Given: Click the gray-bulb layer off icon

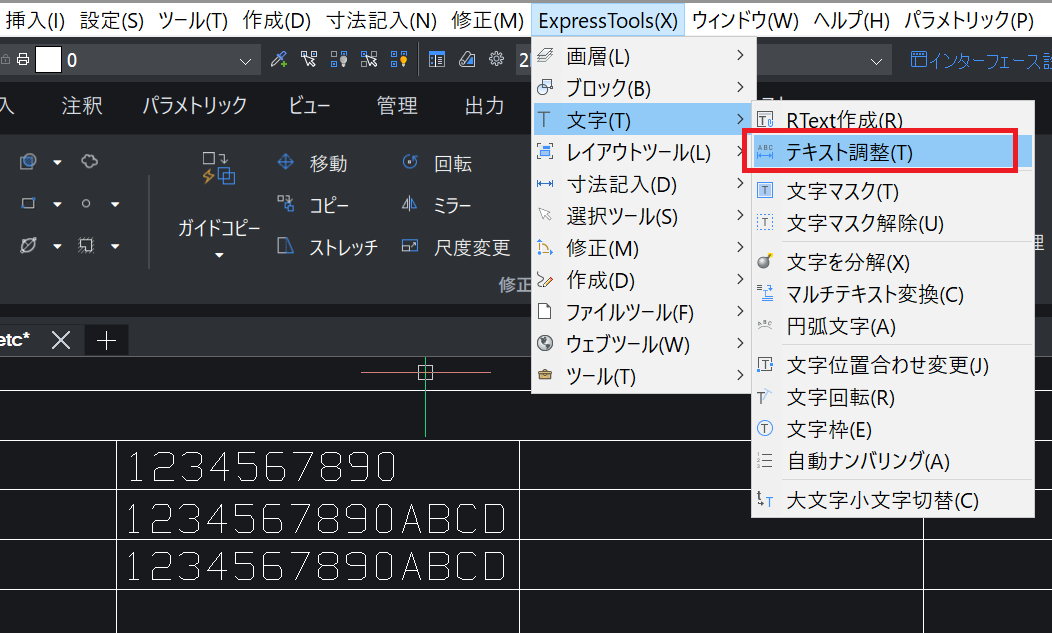Looking at the screenshot, I should (x=339, y=60).
